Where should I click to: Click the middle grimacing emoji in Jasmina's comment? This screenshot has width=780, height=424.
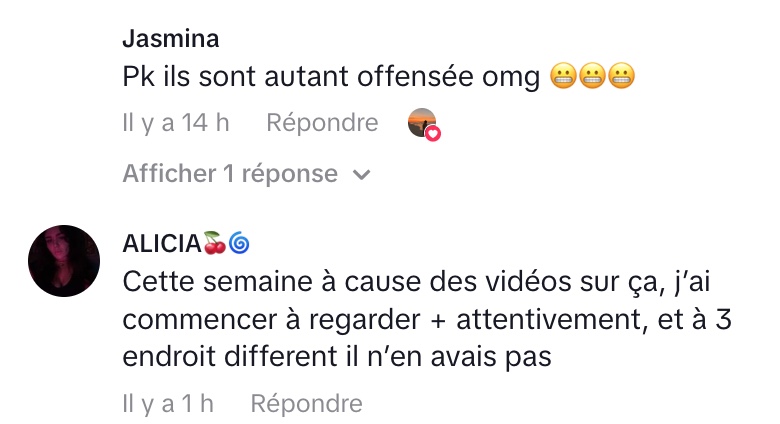point(592,76)
